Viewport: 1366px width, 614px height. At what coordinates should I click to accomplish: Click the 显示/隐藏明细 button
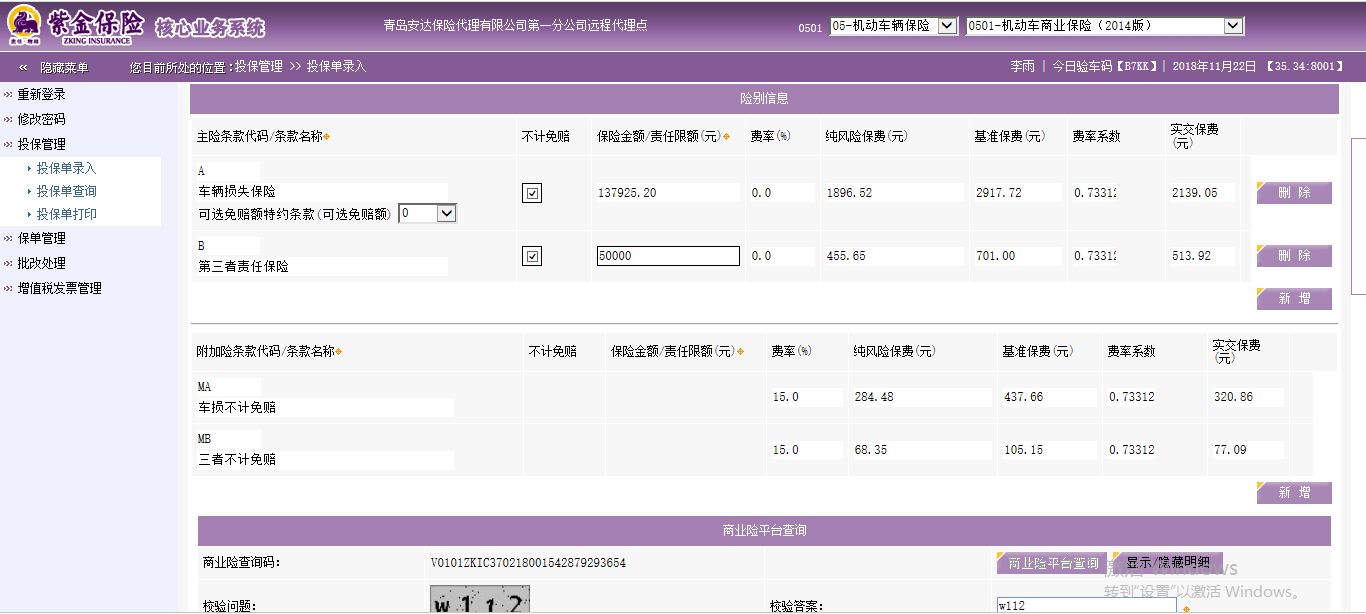[1166, 563]
